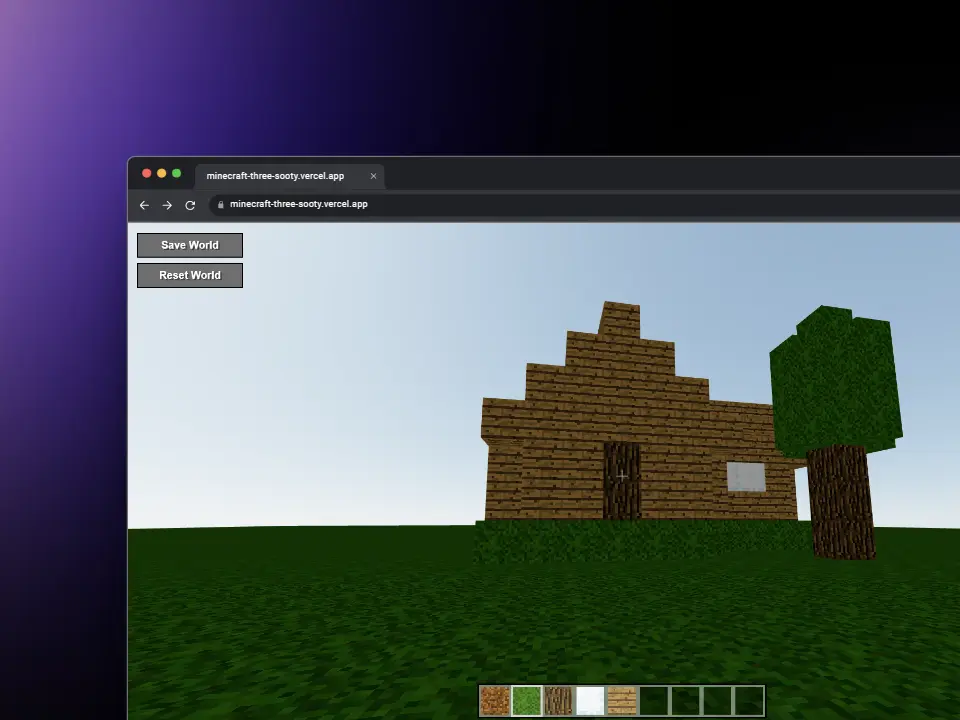Viewport: 960px width, 720px height.
Task: Select the eighth empty hotbar slot
Action: pyautogui.click(x=718, y=700)
